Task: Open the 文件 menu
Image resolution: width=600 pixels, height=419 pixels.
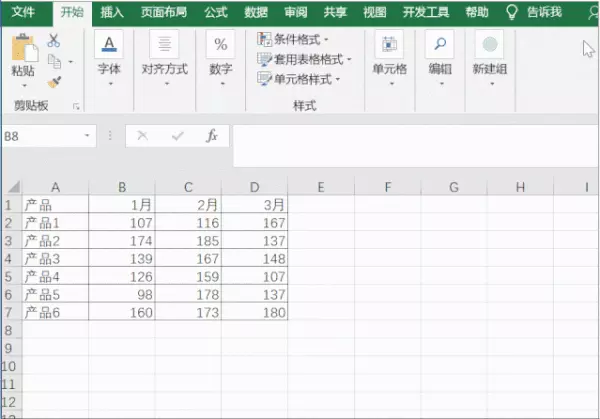Action: (x=23, y=12)
